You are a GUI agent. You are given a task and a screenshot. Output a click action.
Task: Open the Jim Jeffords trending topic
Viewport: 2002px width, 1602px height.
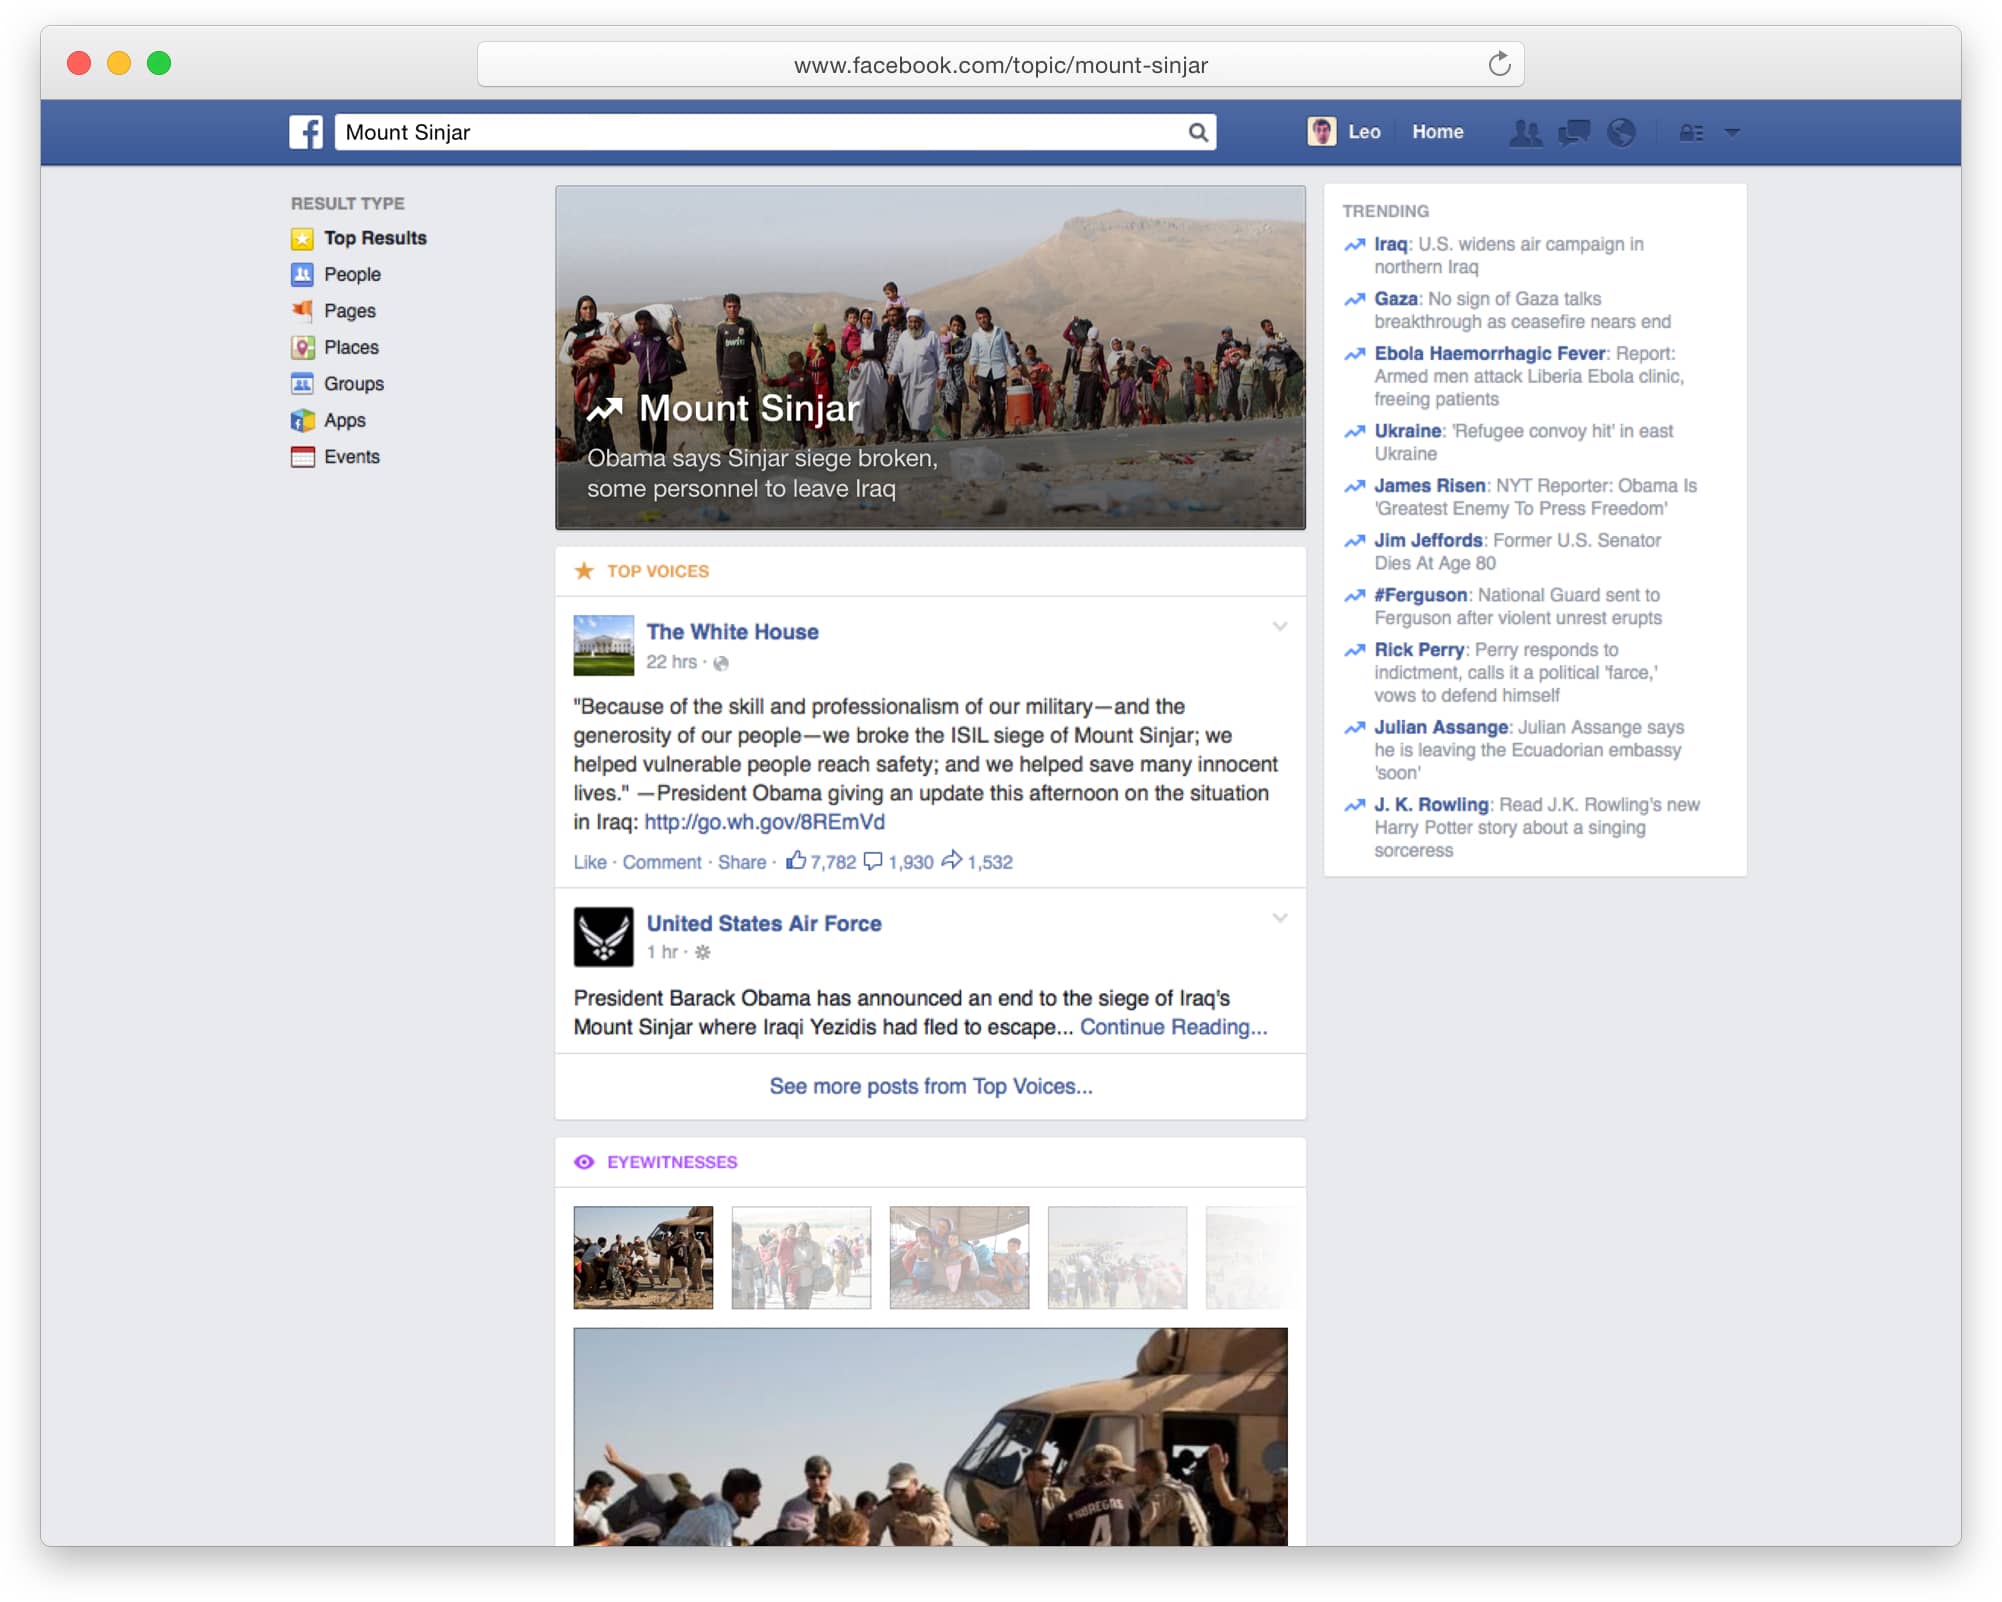[1428, 541]
